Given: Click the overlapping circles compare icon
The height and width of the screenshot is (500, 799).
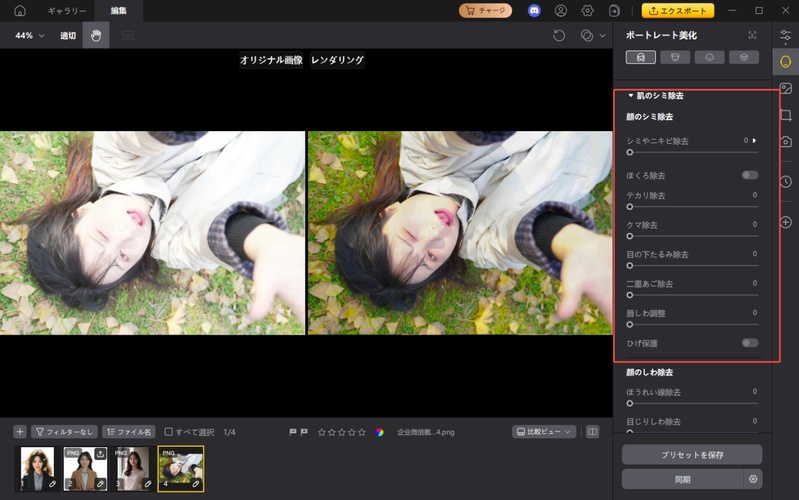Looking at the screenshot, I should pyautogui.click(x=587, y=35).
